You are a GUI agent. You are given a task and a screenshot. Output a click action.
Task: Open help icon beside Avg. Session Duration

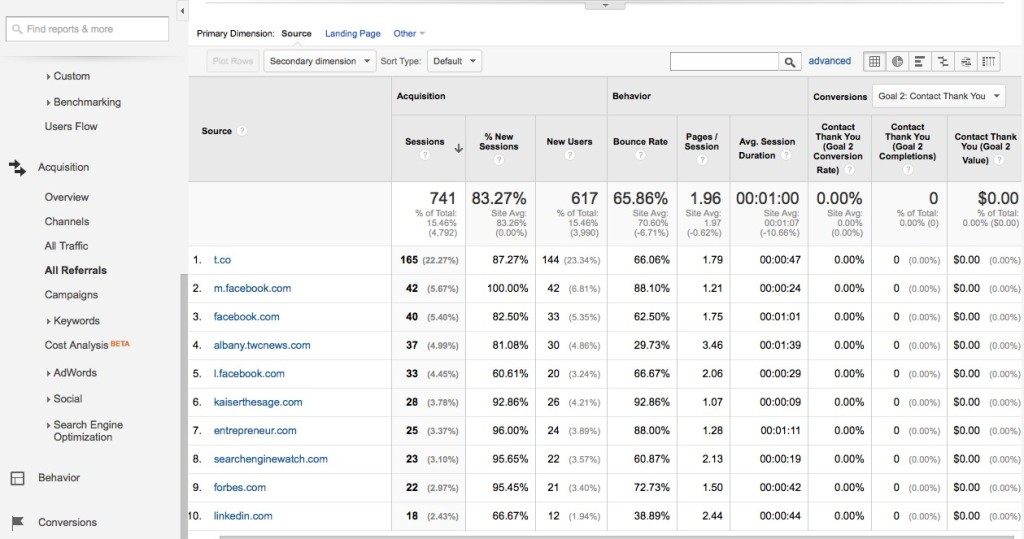(x=786, y=155)
